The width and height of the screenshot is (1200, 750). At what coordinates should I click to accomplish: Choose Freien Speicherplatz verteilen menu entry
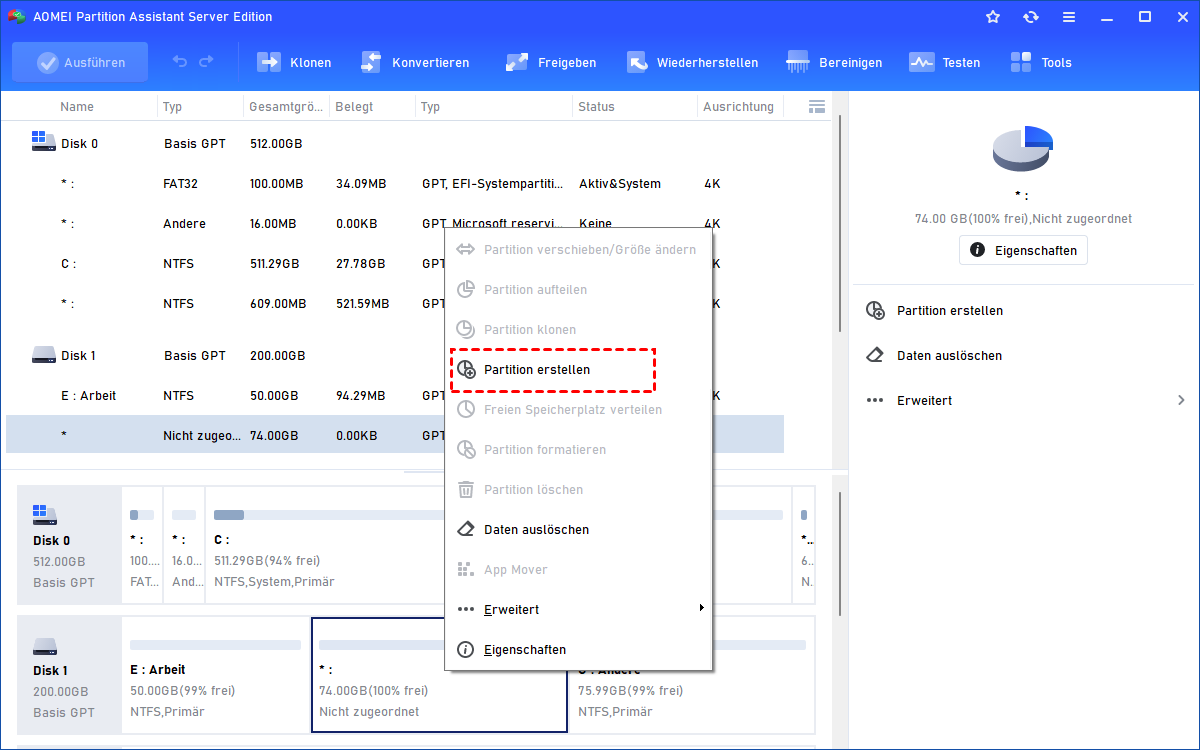[578, 409]
